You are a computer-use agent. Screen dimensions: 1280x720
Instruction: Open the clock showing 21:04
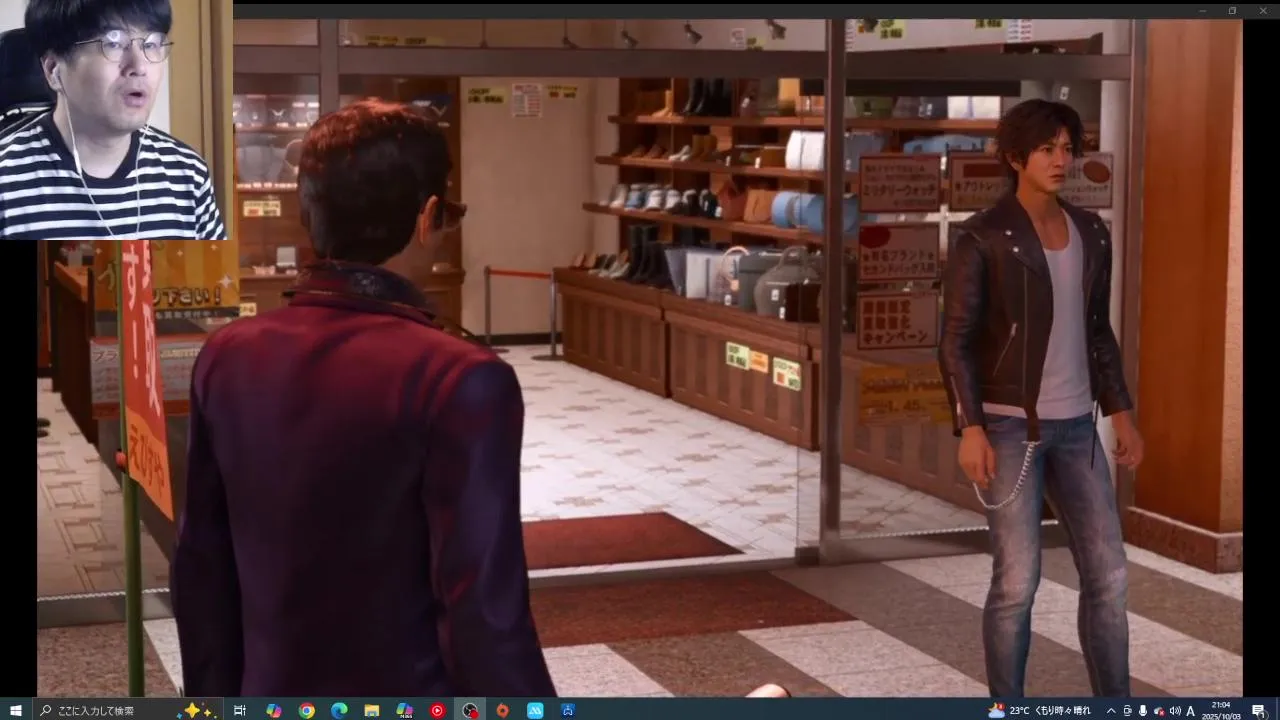click(x=1220, y=710)
